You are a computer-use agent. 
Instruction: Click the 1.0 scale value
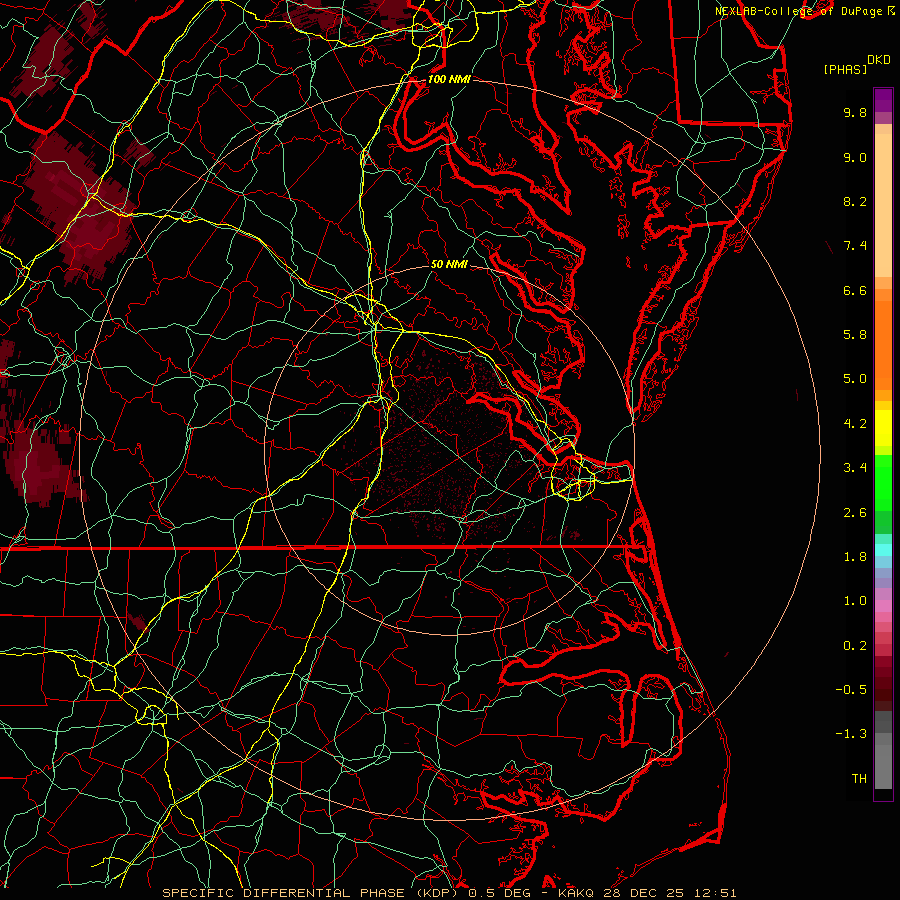(855, 601)
